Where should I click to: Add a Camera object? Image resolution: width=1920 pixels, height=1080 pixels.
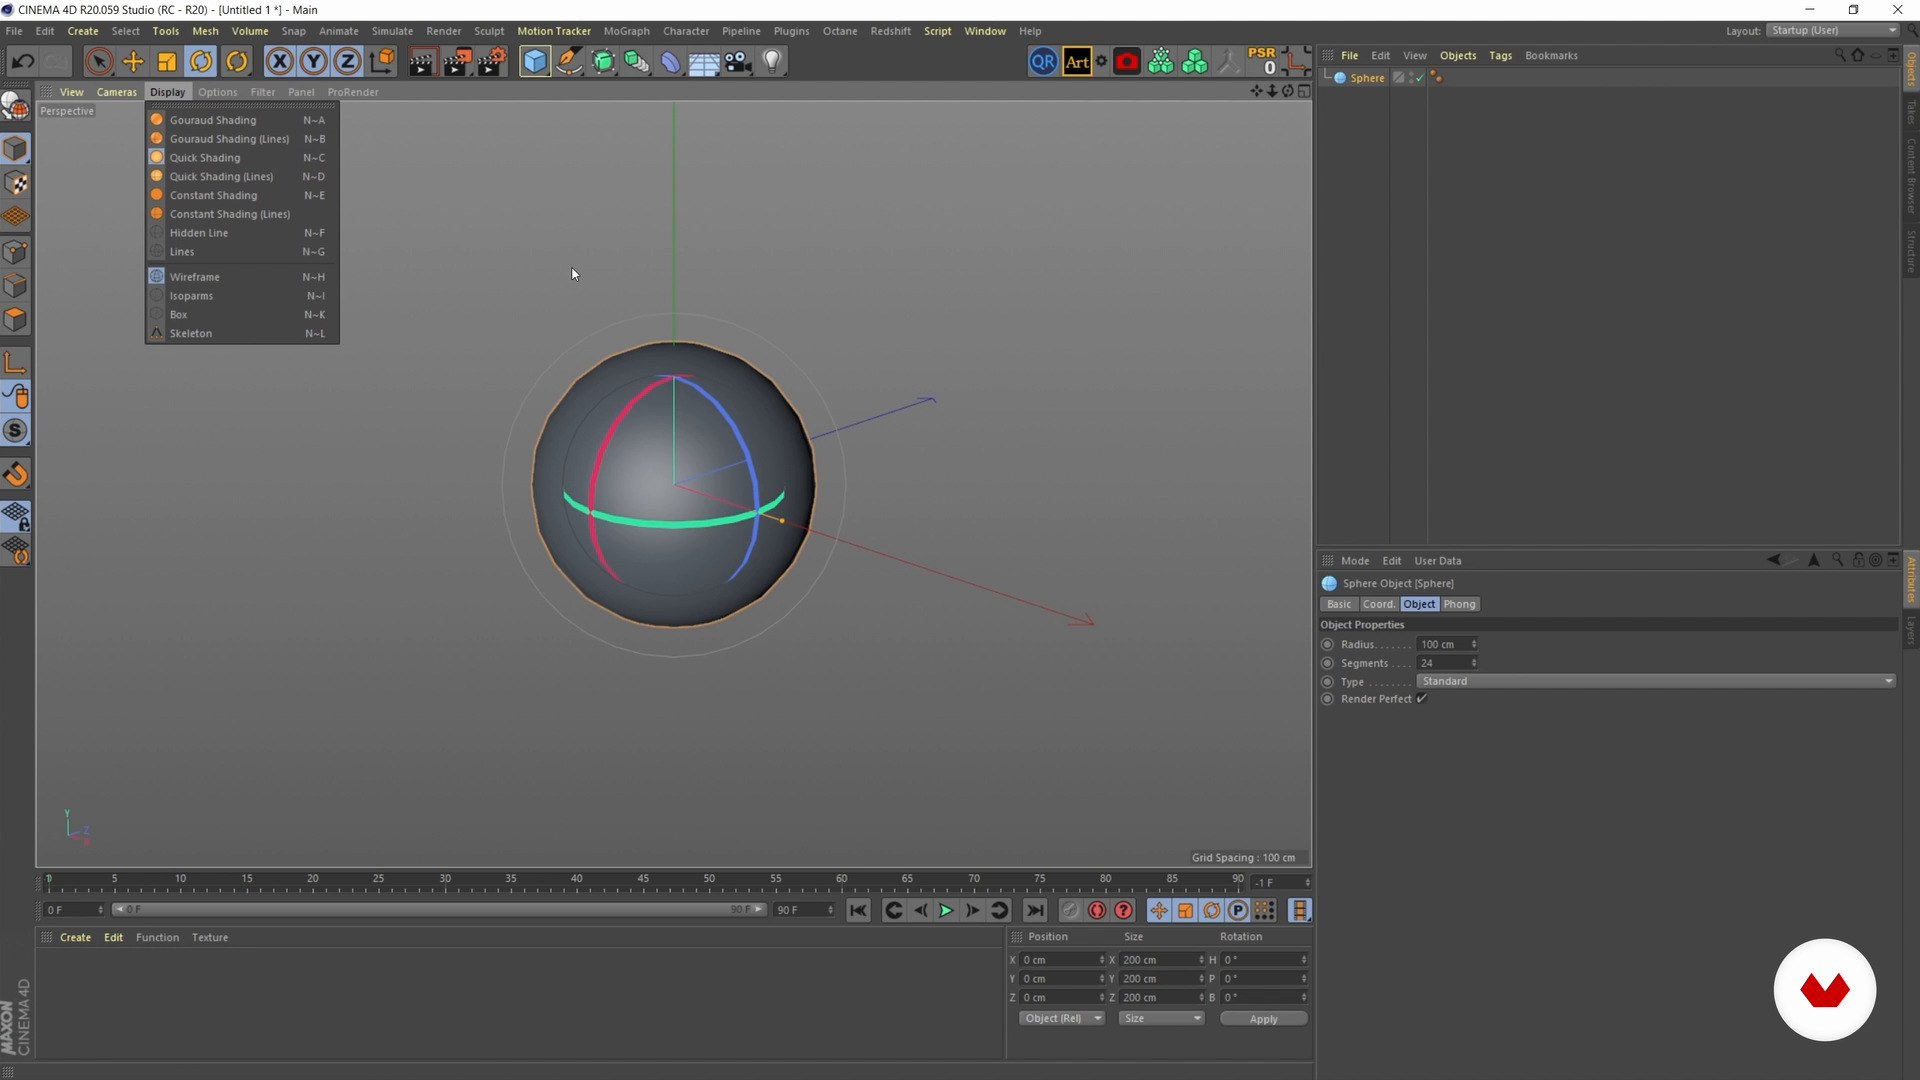pos(738,62)
